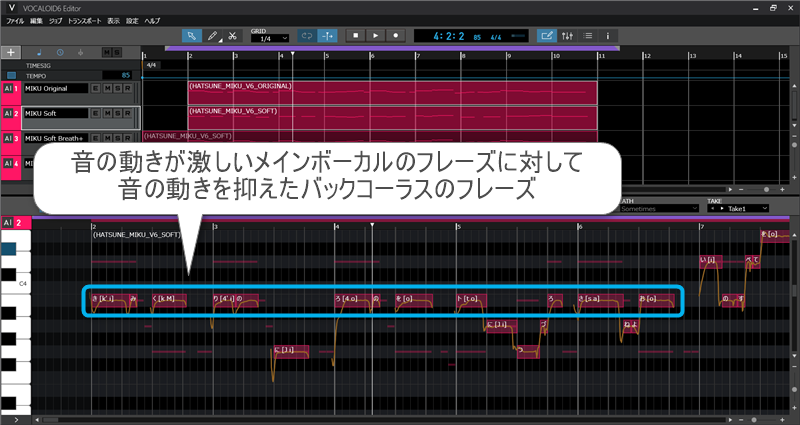The width and height of the screenshot is (800, 425).
Task: Click the Play transport button
Action: [376, 36]
